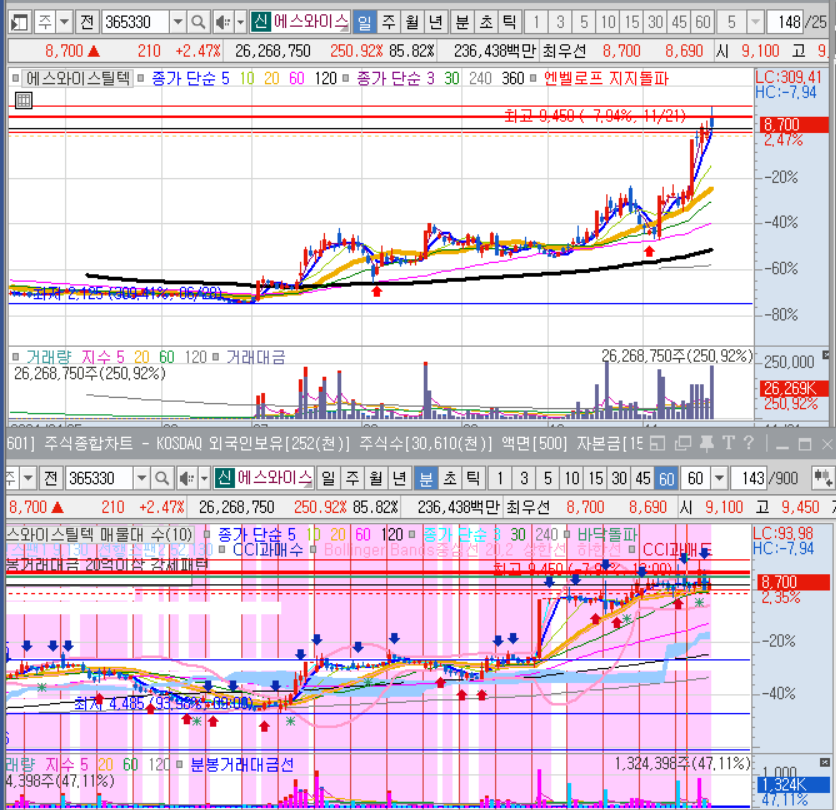This screenshot has width=836, height=810.
Task: Select 틱 tick period in top chart
Action: [509, 22]
